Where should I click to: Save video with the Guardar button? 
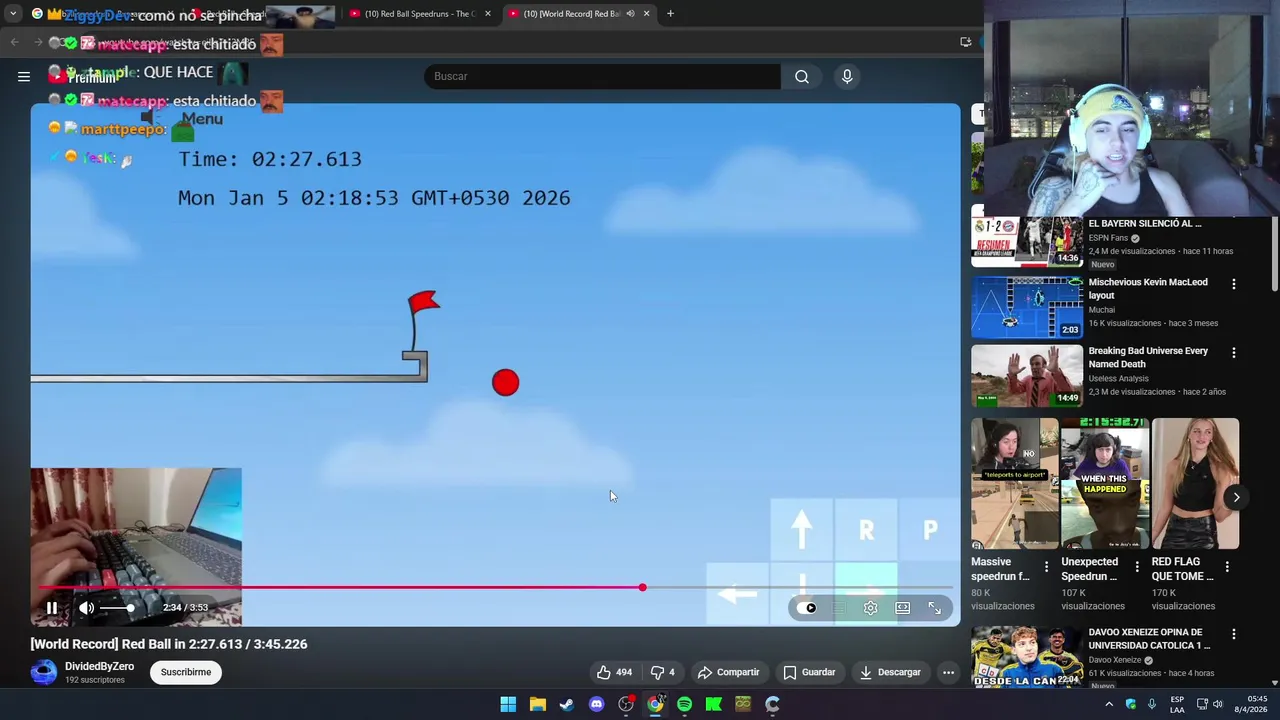coord(809,672)
